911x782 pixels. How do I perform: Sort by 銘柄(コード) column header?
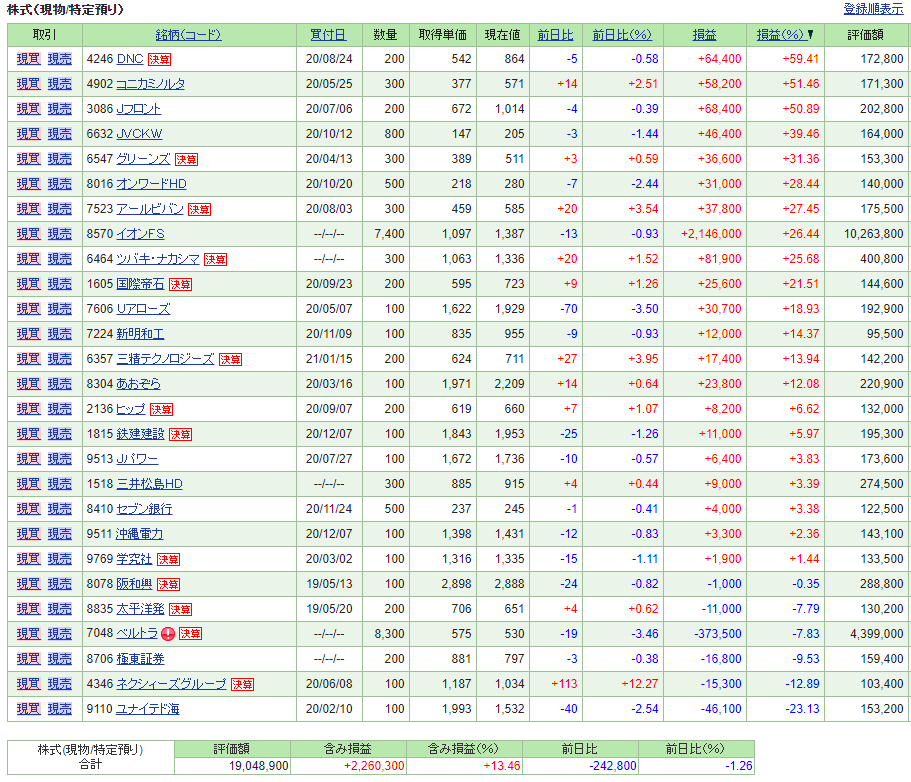[x=188, y=35]
